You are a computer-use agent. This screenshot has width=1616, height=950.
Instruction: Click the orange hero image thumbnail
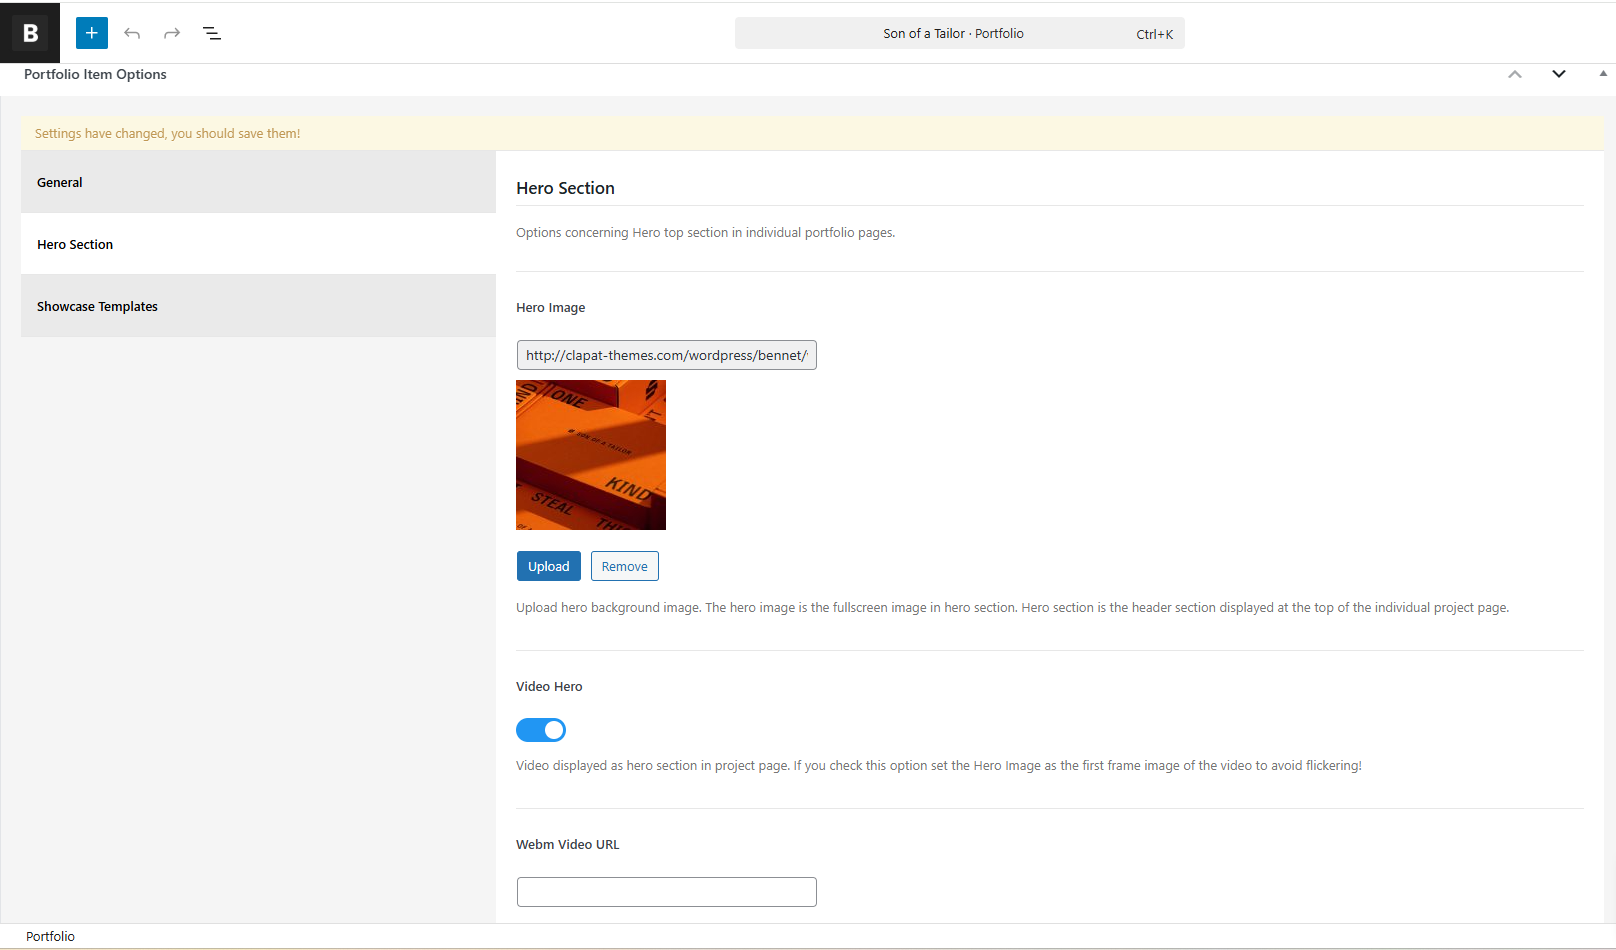[591, 455]
